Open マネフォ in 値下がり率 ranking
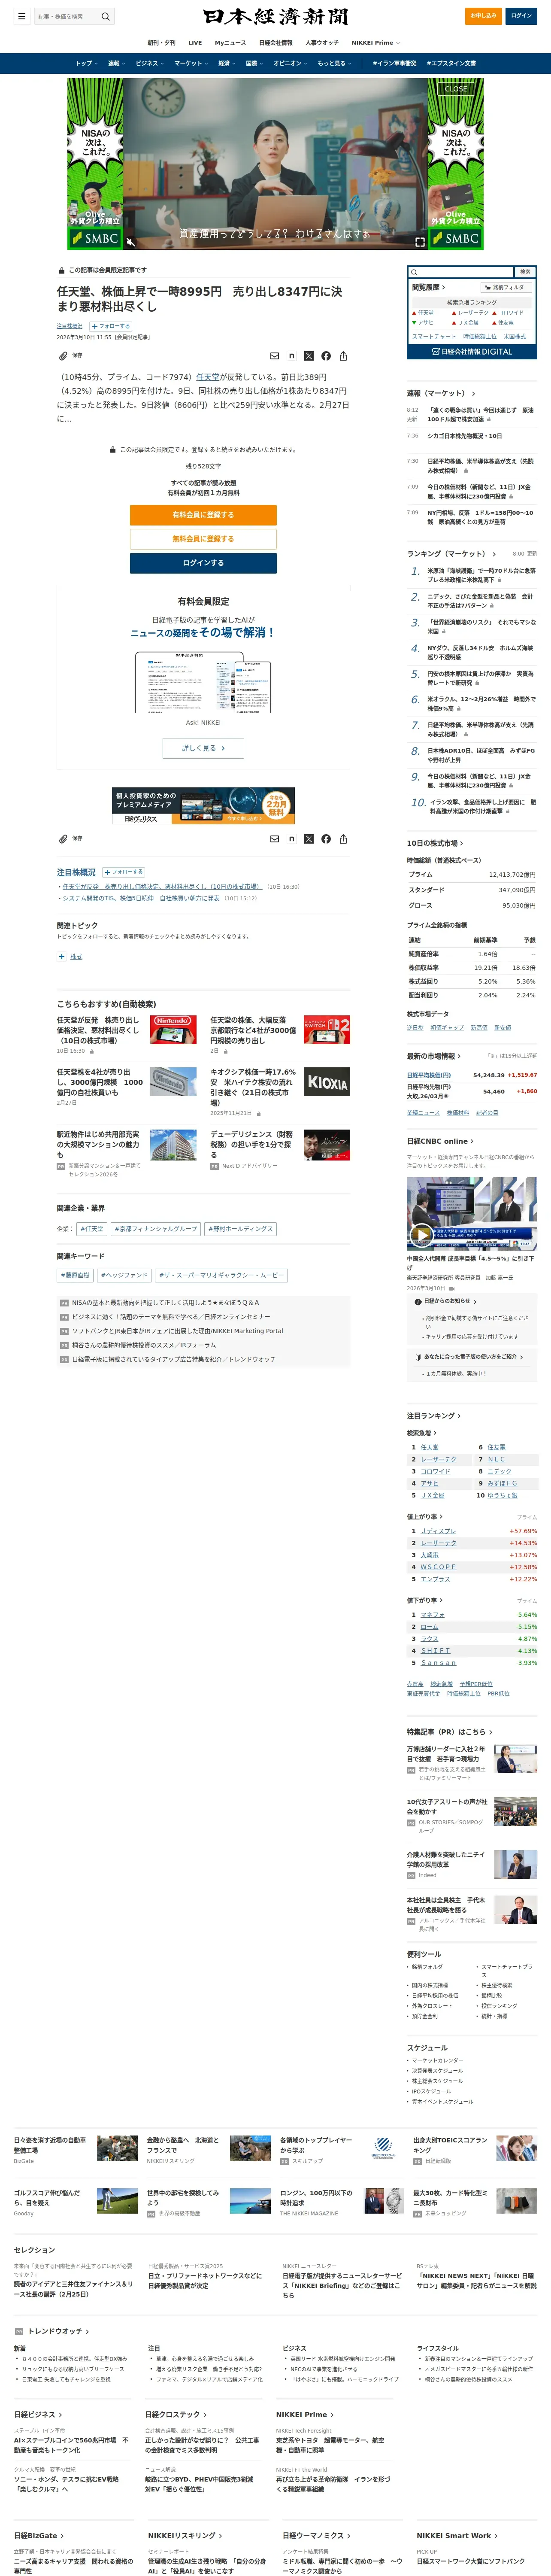The height and width of the screenshot is (2576, 551). [432, 1615]
